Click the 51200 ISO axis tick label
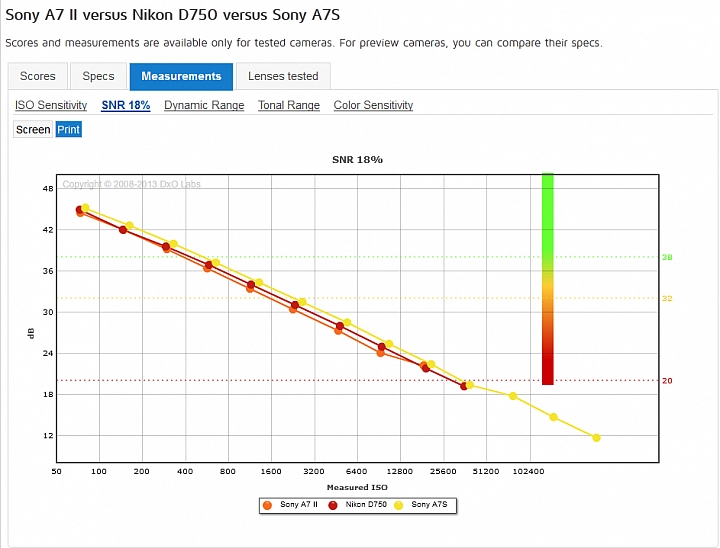Image resolution: width=720 pixels, height=548 pixels. 486,471
